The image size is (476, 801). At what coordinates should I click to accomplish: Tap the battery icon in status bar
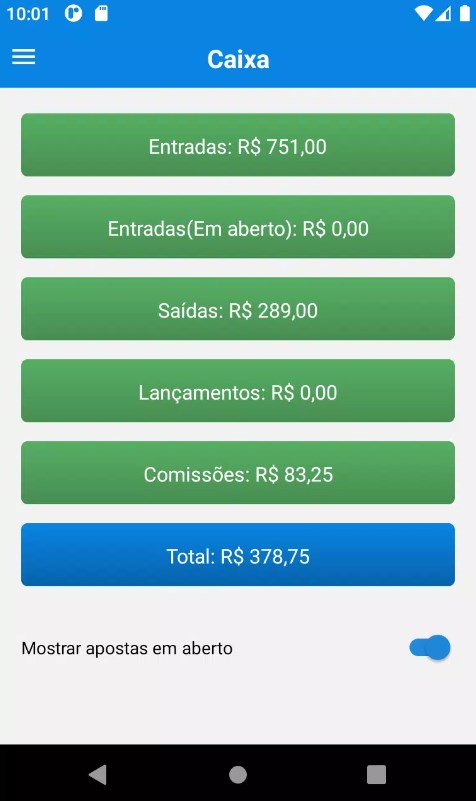[x=465, y=13]
